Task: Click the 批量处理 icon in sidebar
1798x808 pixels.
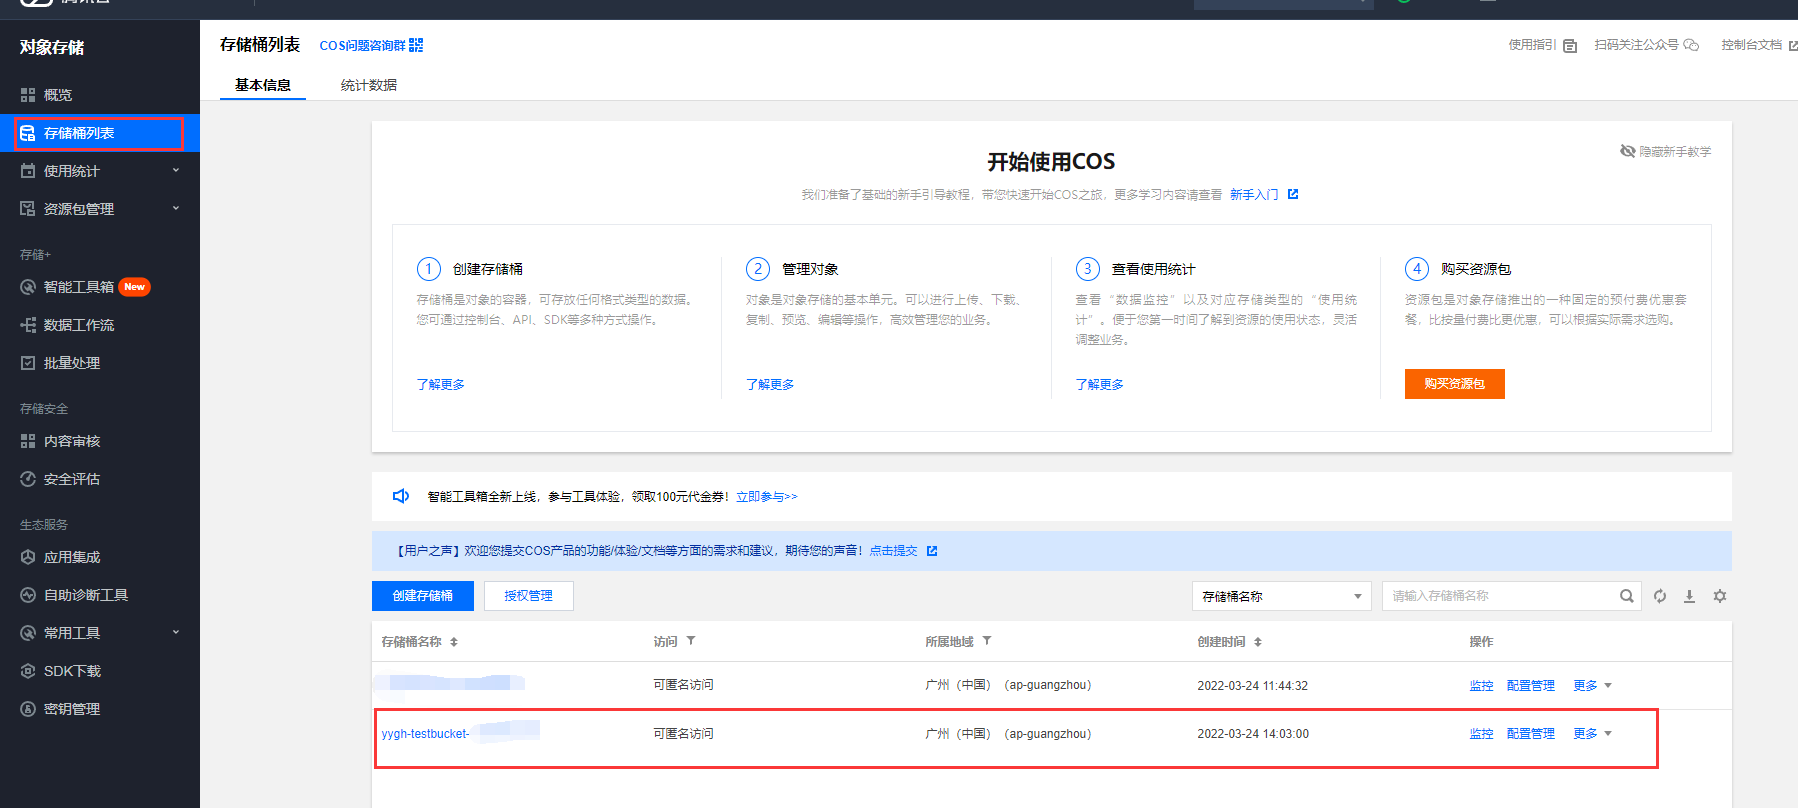Action: [28, 363]
